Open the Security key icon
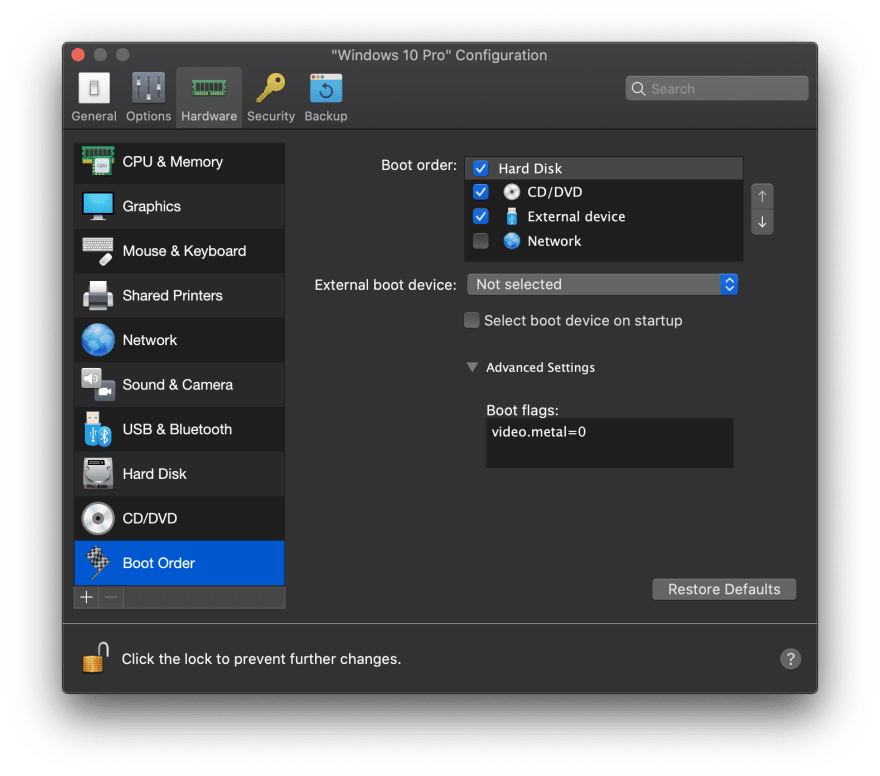 [271, 88]
